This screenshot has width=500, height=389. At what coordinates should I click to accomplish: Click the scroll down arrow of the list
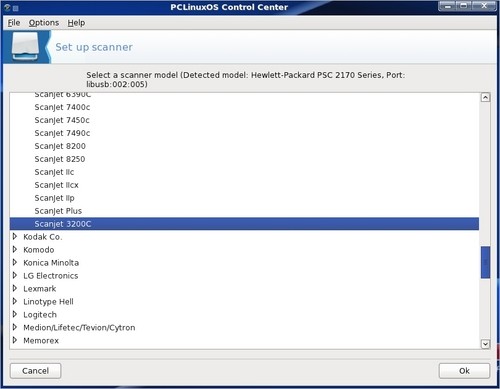click(485, 344)
